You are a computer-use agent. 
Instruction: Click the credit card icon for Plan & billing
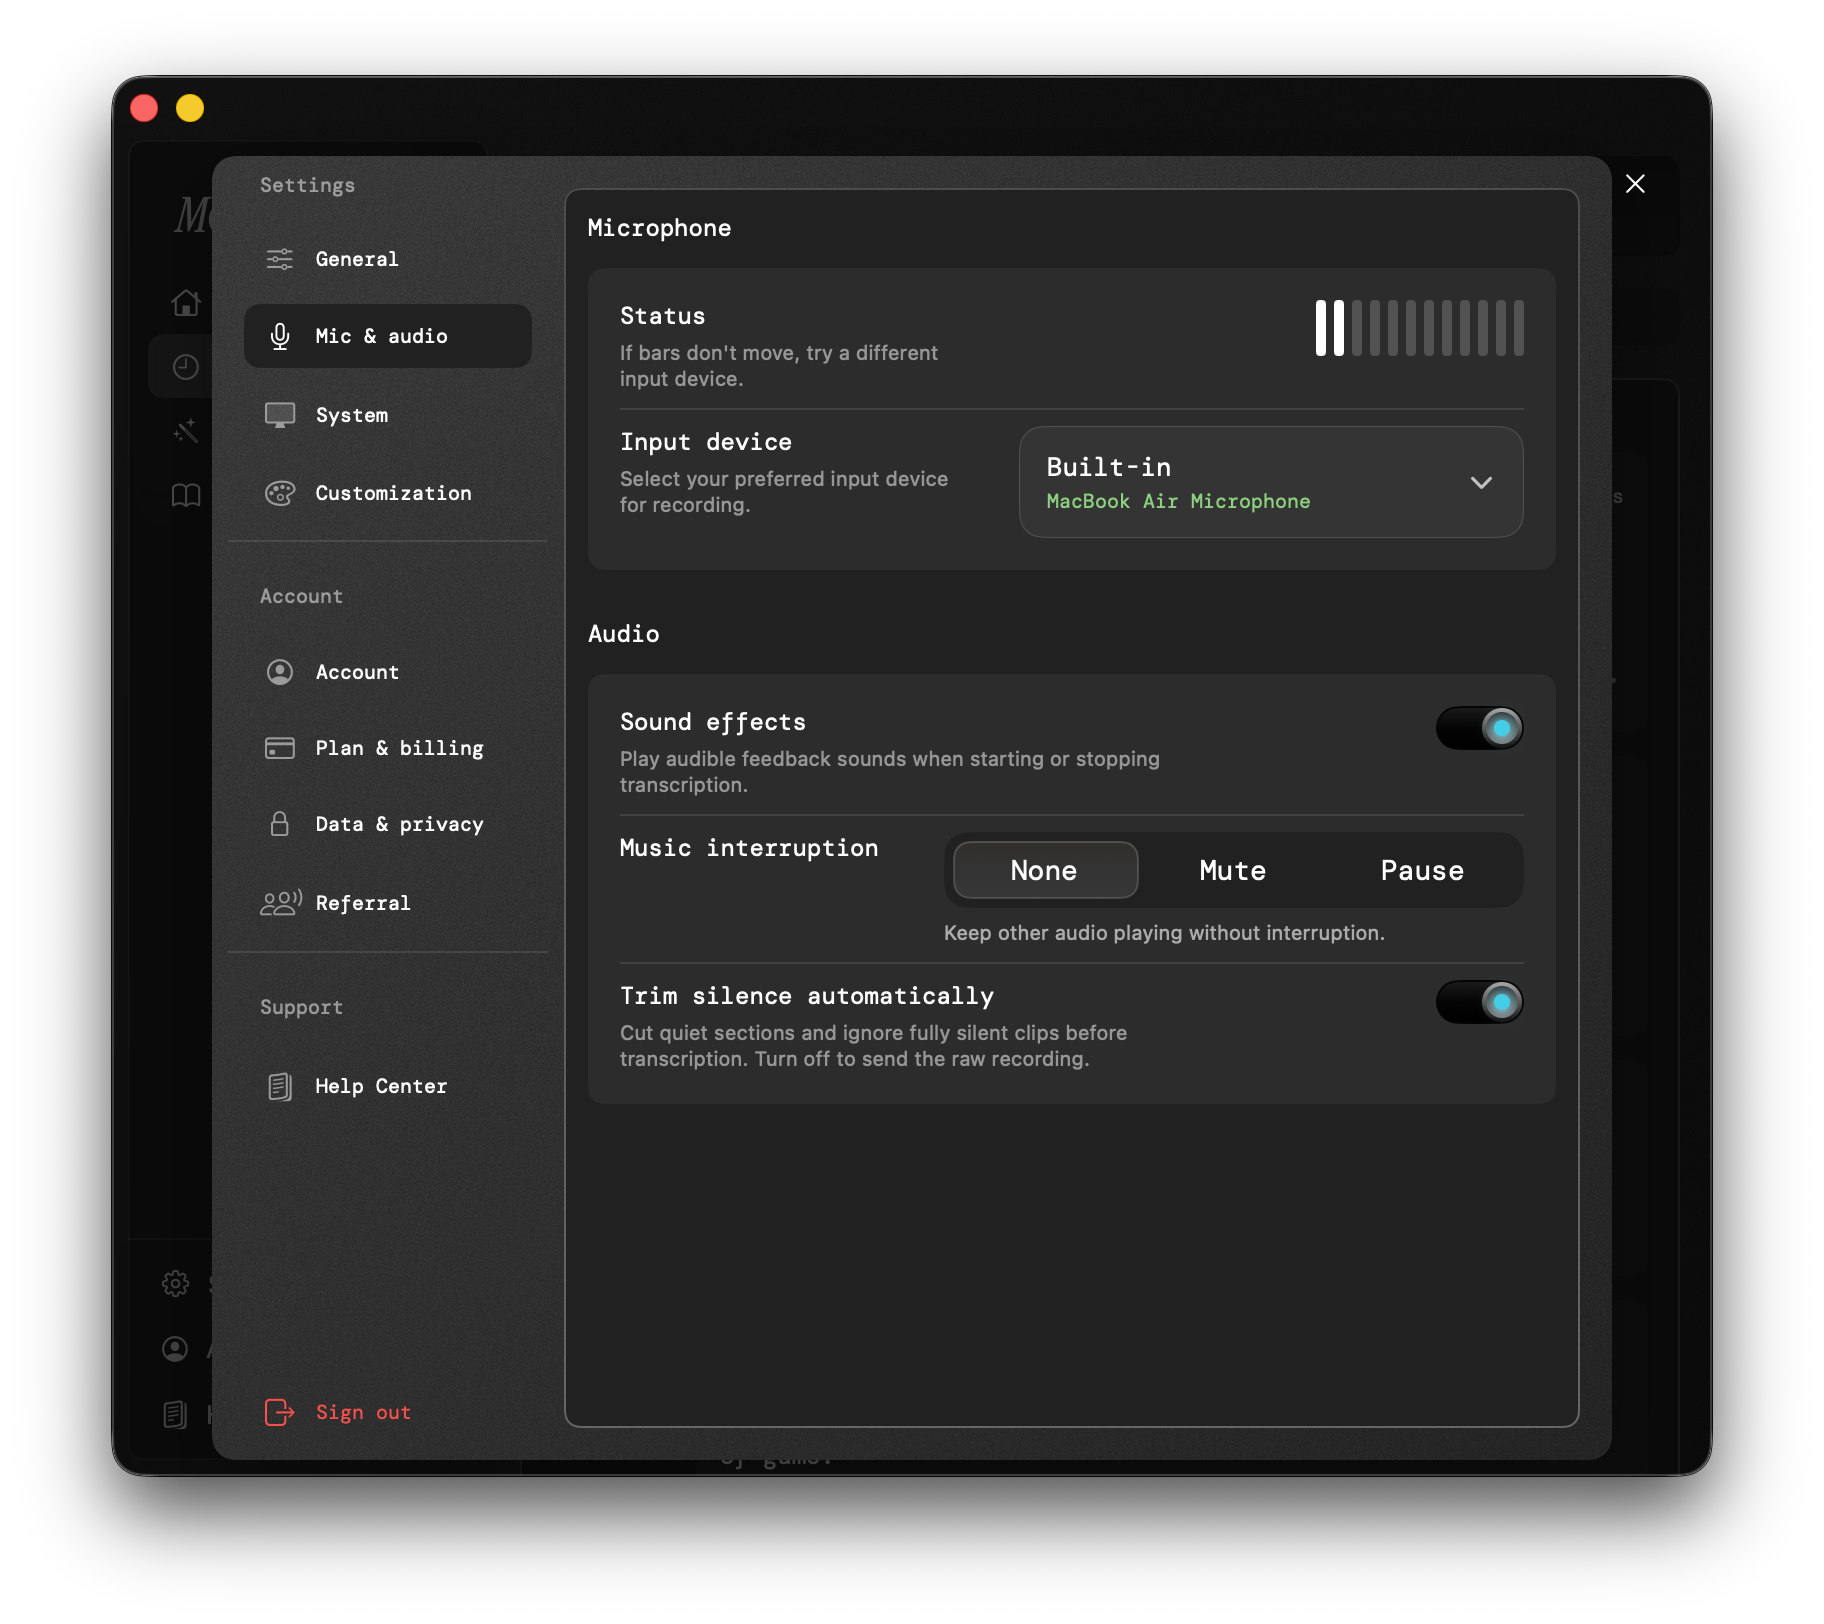pyautogui.click(x=280, y=748)
